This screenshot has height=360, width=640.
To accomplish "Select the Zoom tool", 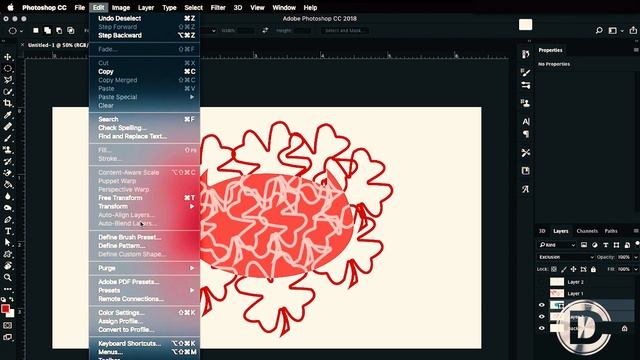I will tap(8, 278).
